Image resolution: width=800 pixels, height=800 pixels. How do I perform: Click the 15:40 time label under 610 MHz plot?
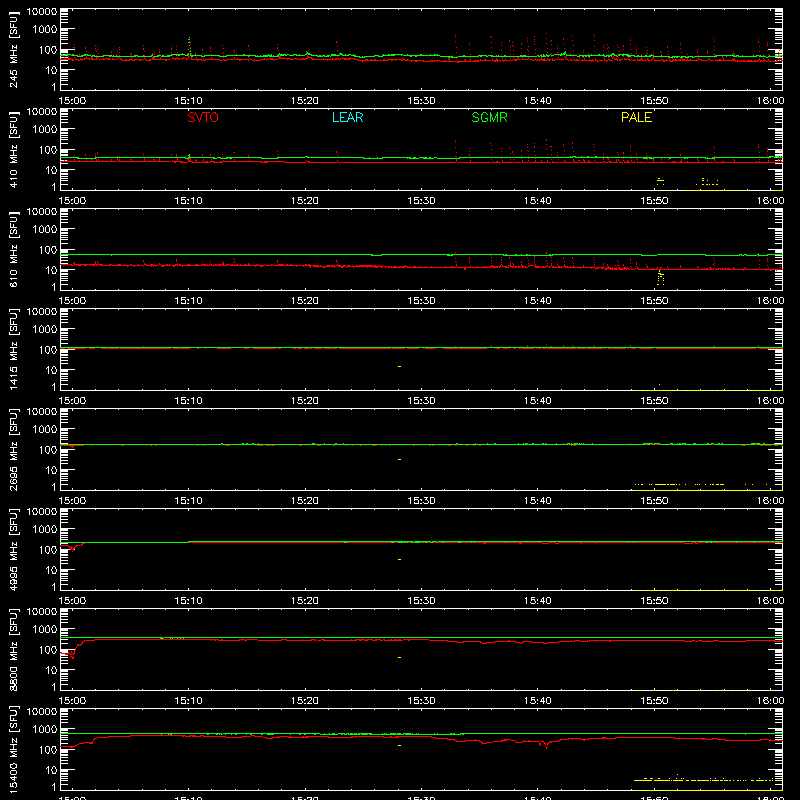coord(538,301)
